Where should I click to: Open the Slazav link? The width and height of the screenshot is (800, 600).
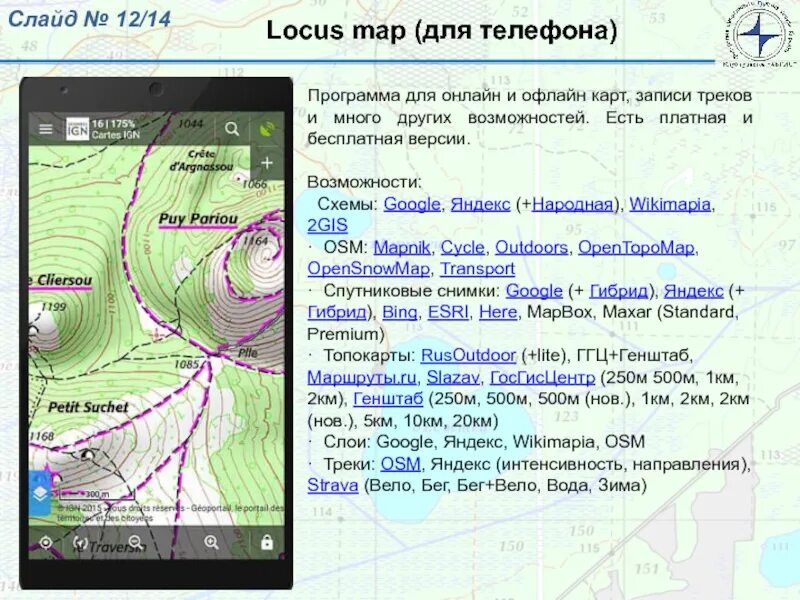tap(453, 378)
